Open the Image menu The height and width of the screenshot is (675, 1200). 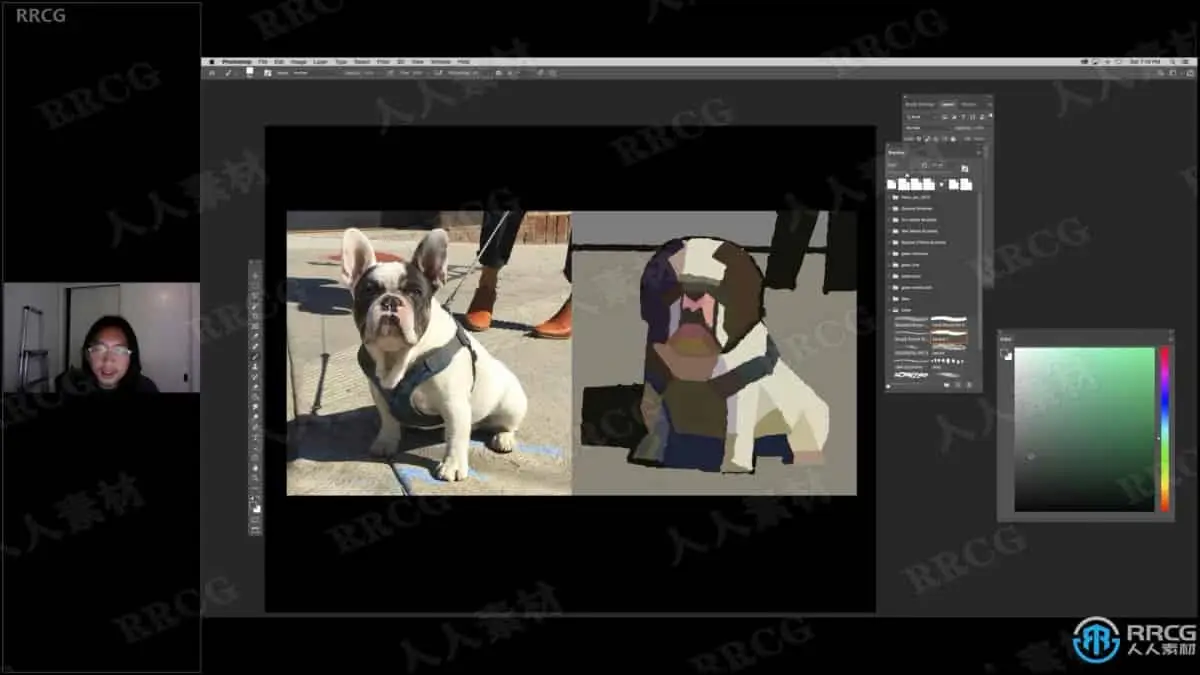(299, 62)
